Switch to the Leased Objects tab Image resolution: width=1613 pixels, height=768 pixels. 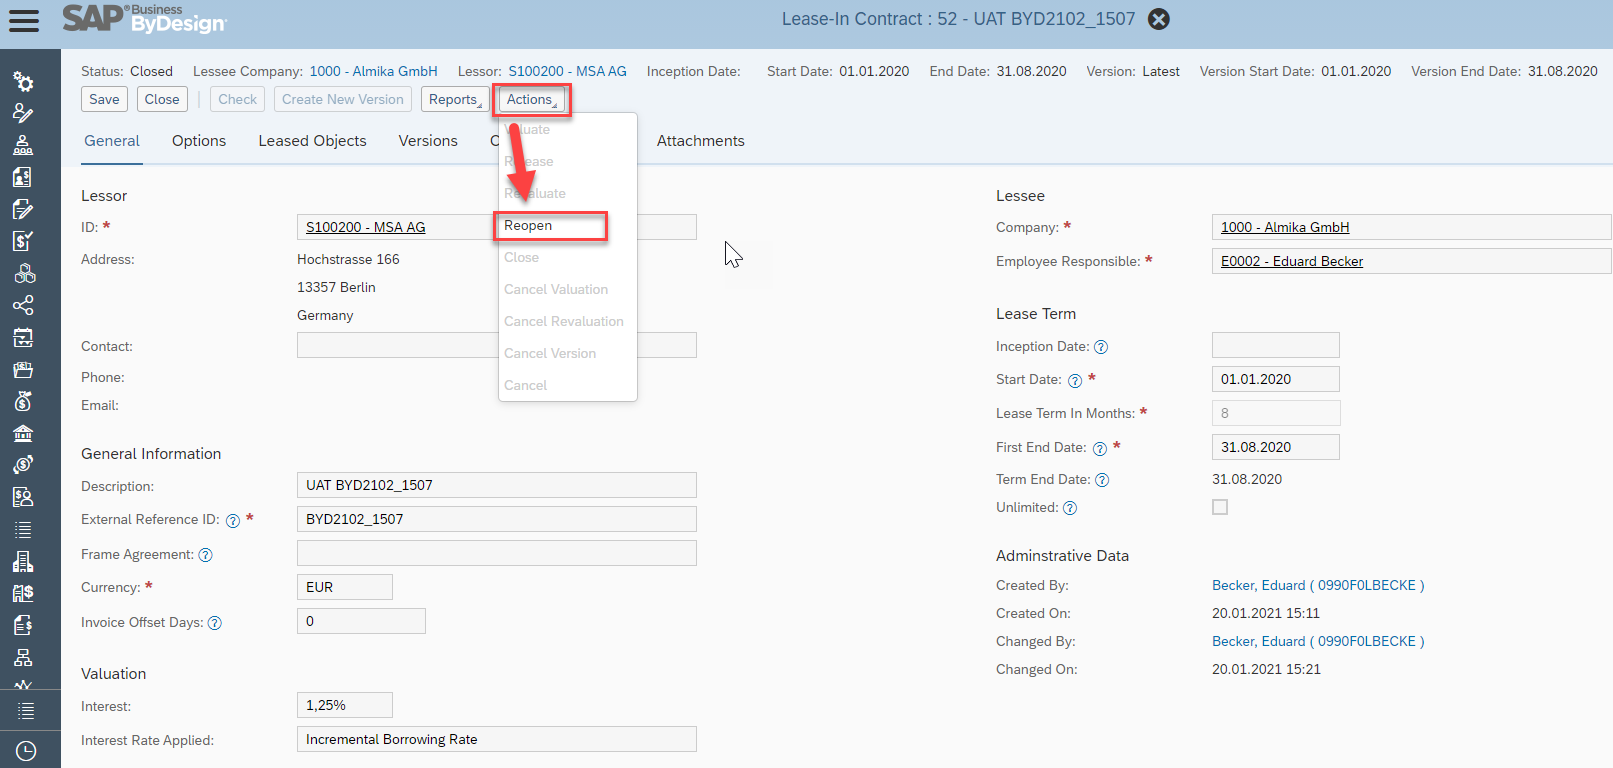pyautogui.click(x=312, y=141)
